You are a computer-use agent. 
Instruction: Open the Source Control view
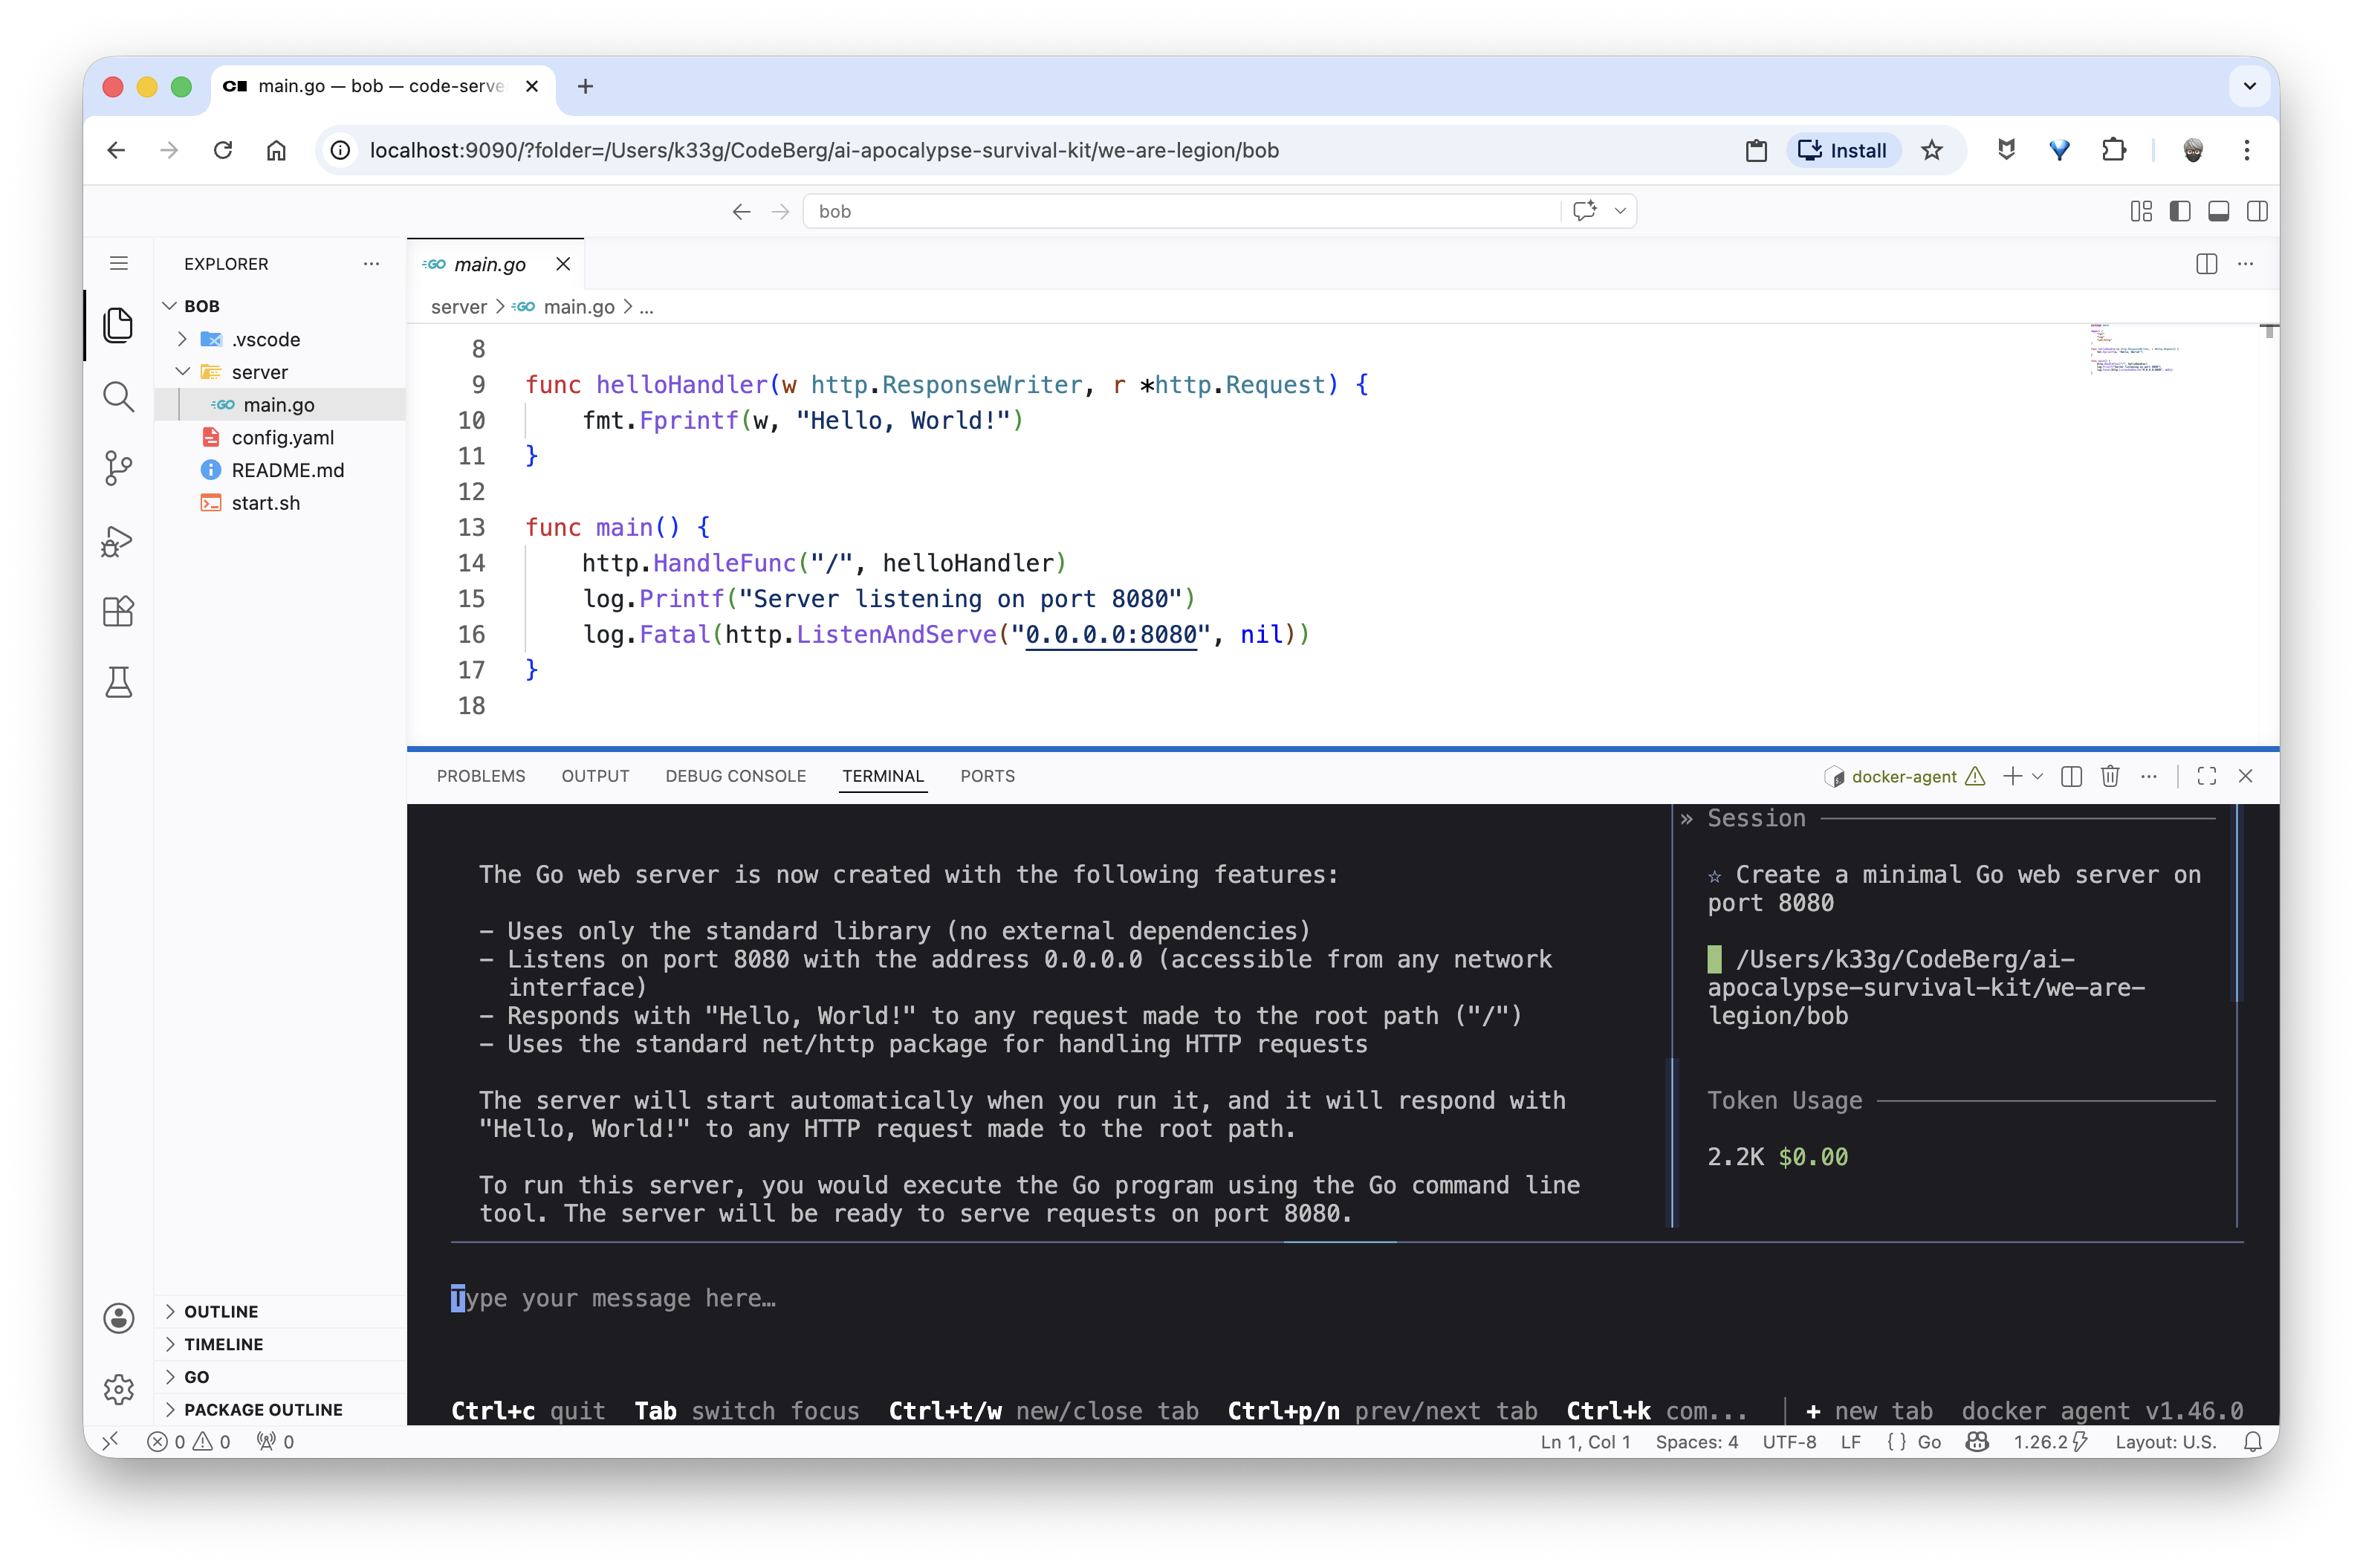[x=118, y=467]
